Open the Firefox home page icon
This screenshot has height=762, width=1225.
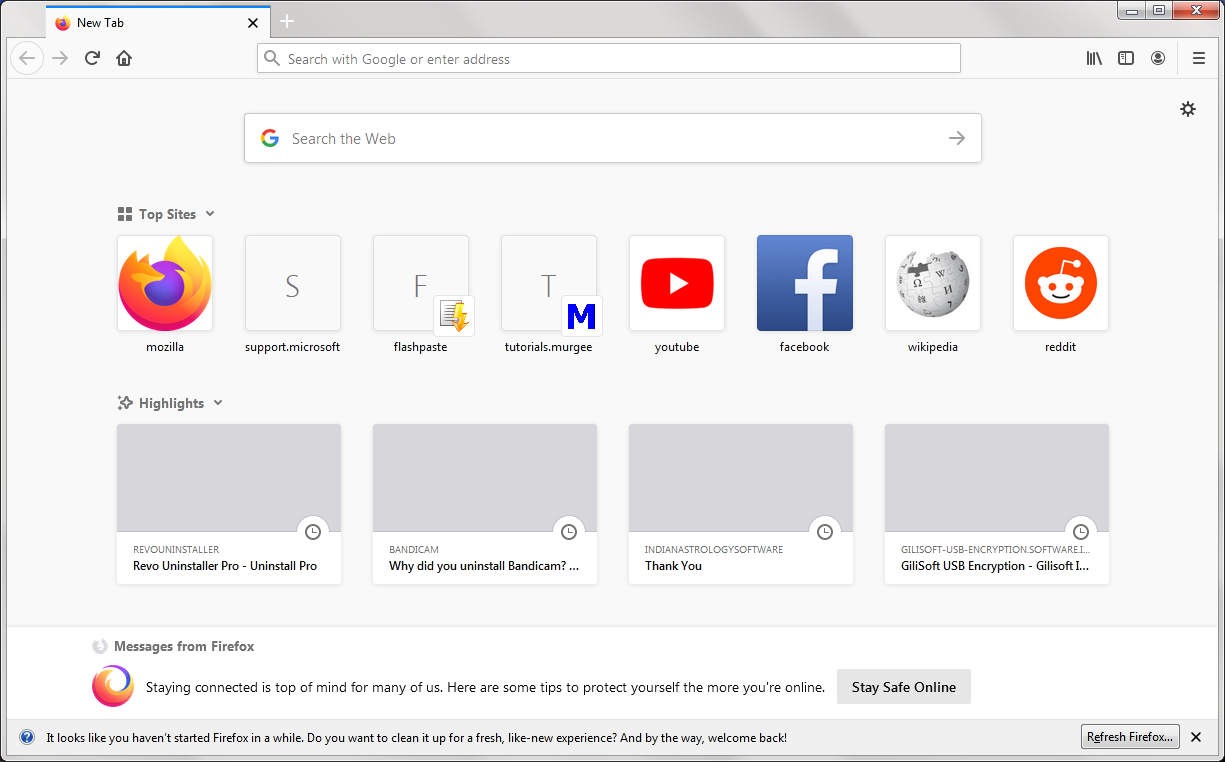coord(124,58)
